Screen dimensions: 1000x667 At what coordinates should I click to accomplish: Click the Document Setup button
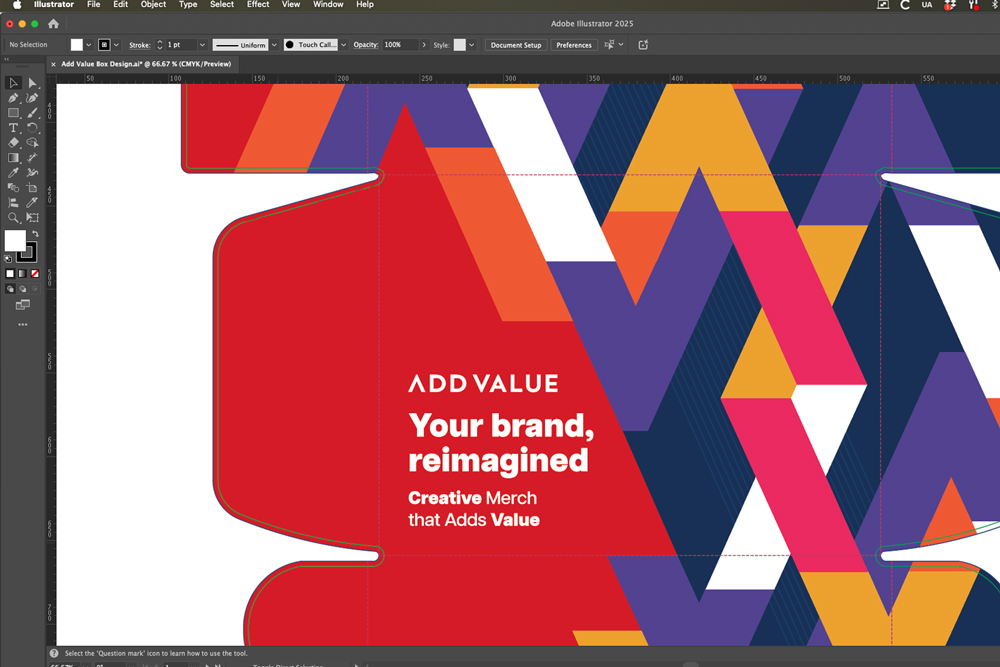point(516,45)
